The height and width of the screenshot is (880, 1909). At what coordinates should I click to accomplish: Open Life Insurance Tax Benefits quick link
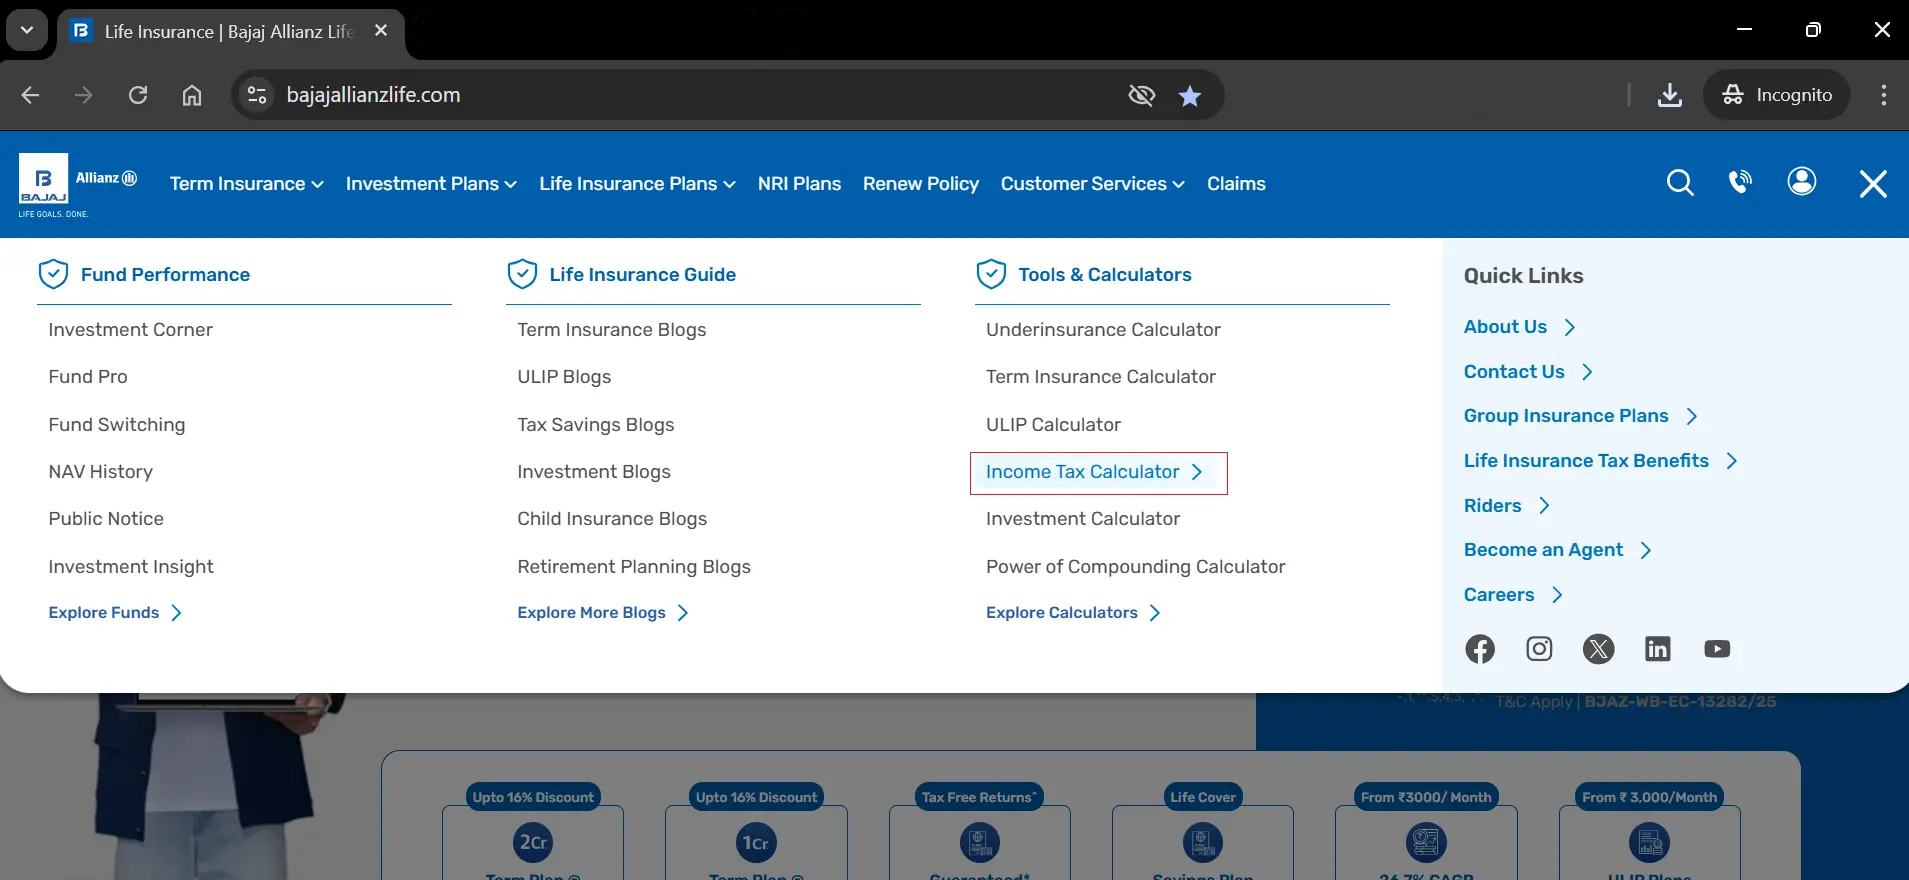(x=1600, y=461)
